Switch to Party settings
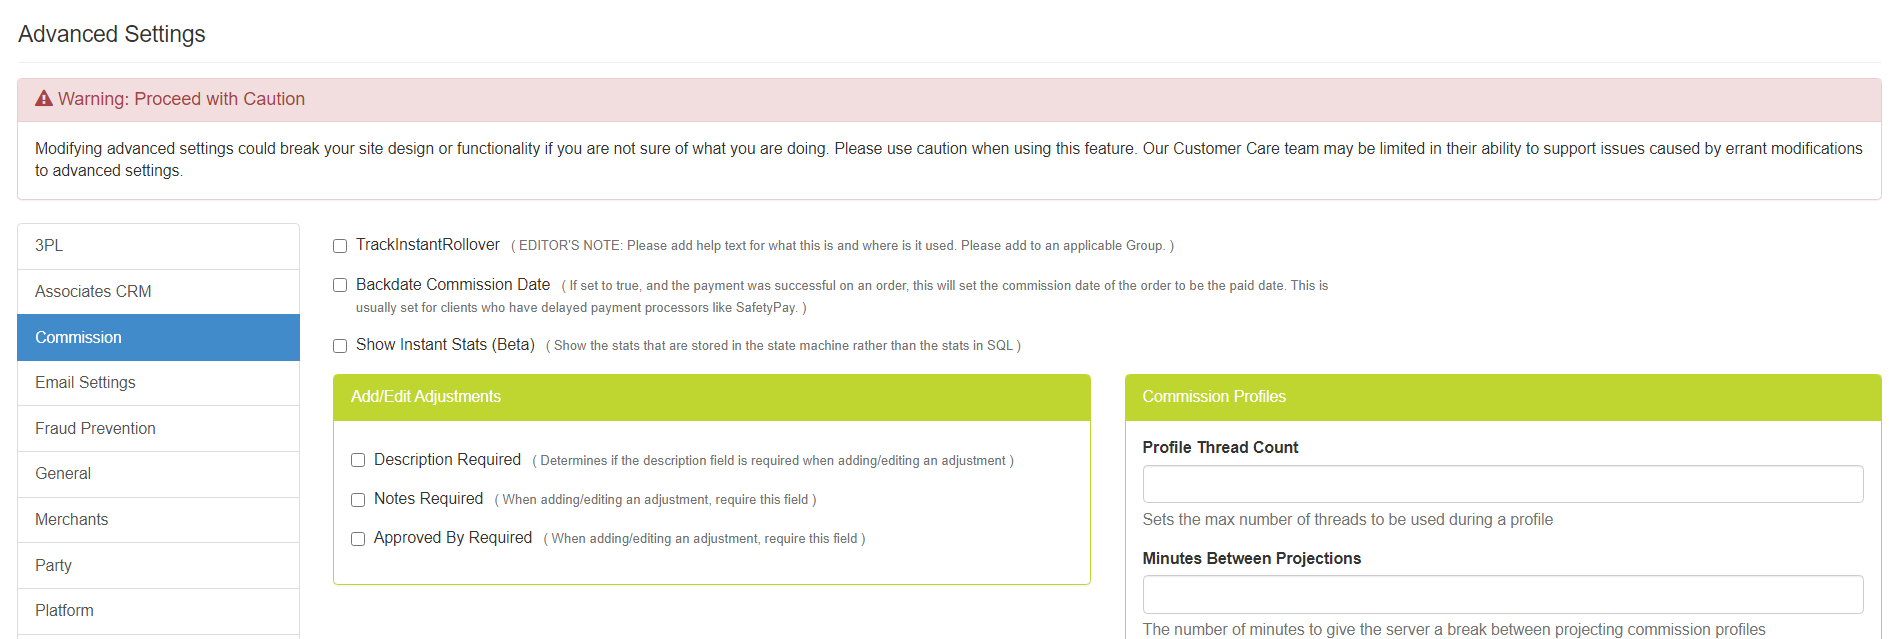This screenshot has height=639, width=1889. (158, 565)
